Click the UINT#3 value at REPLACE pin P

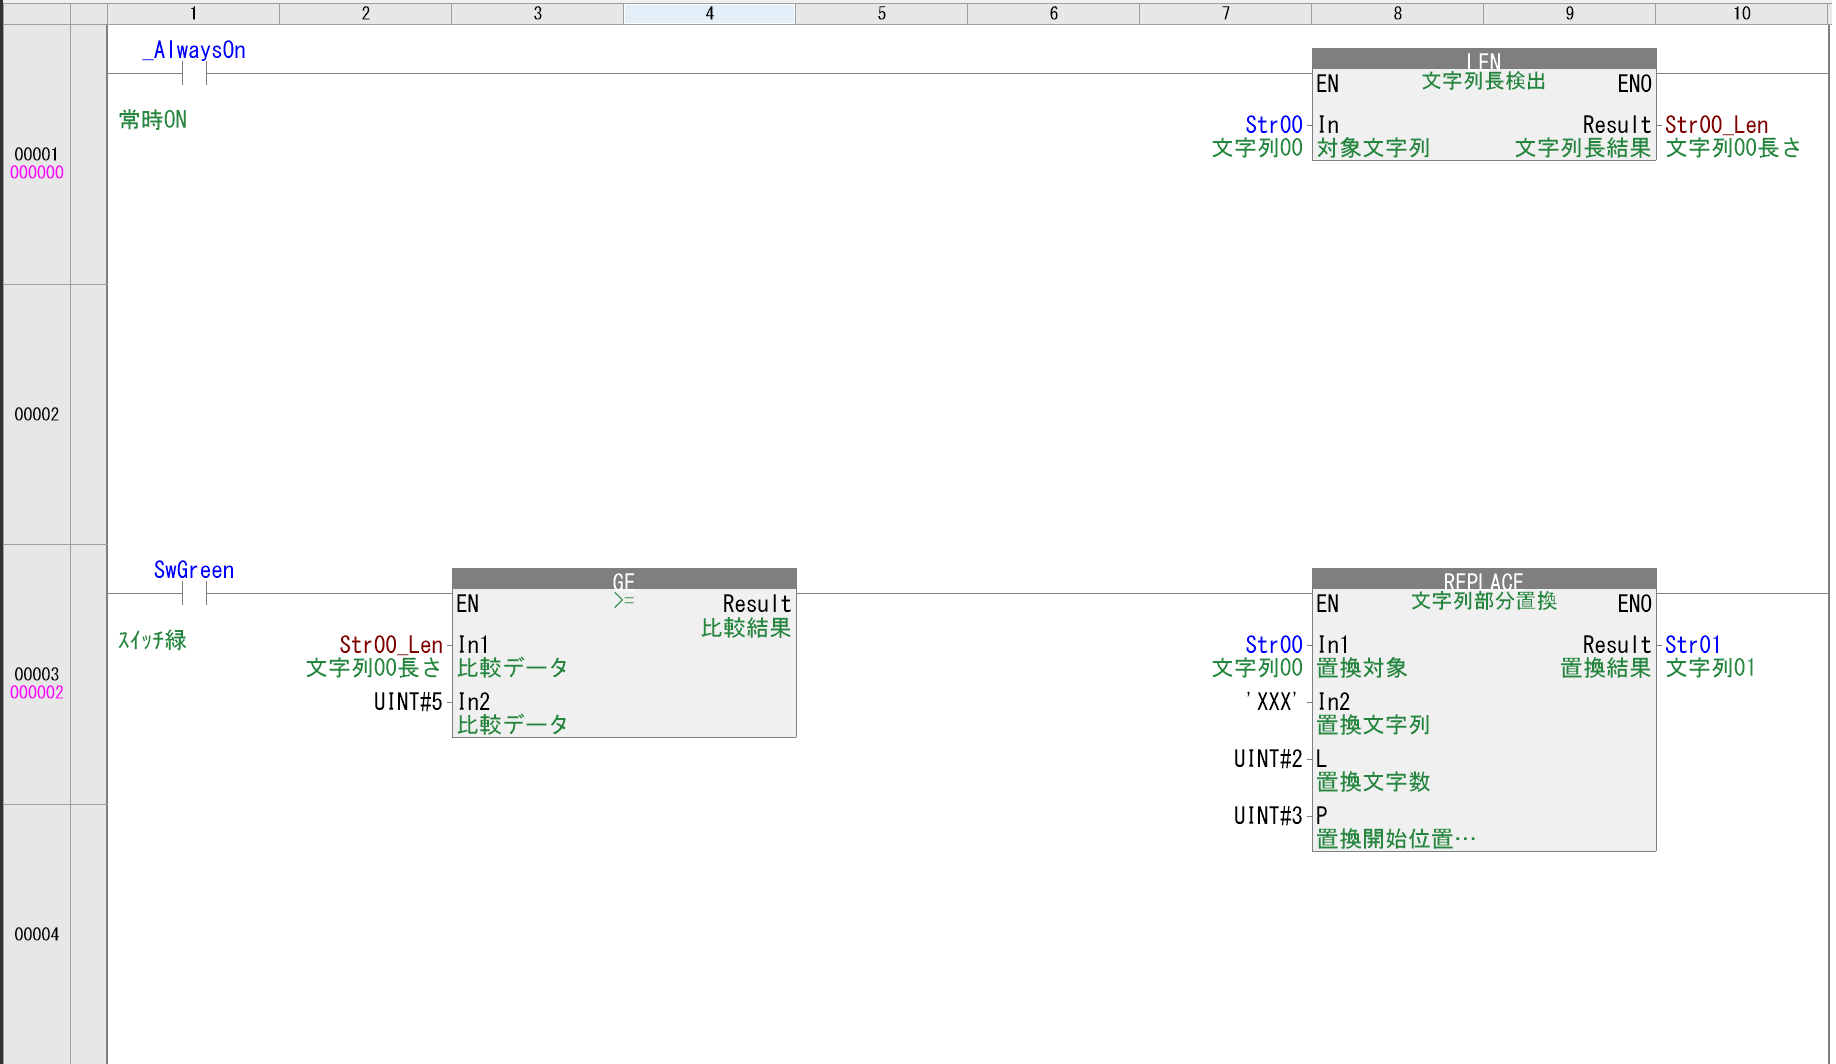[x=1267, y=816]
